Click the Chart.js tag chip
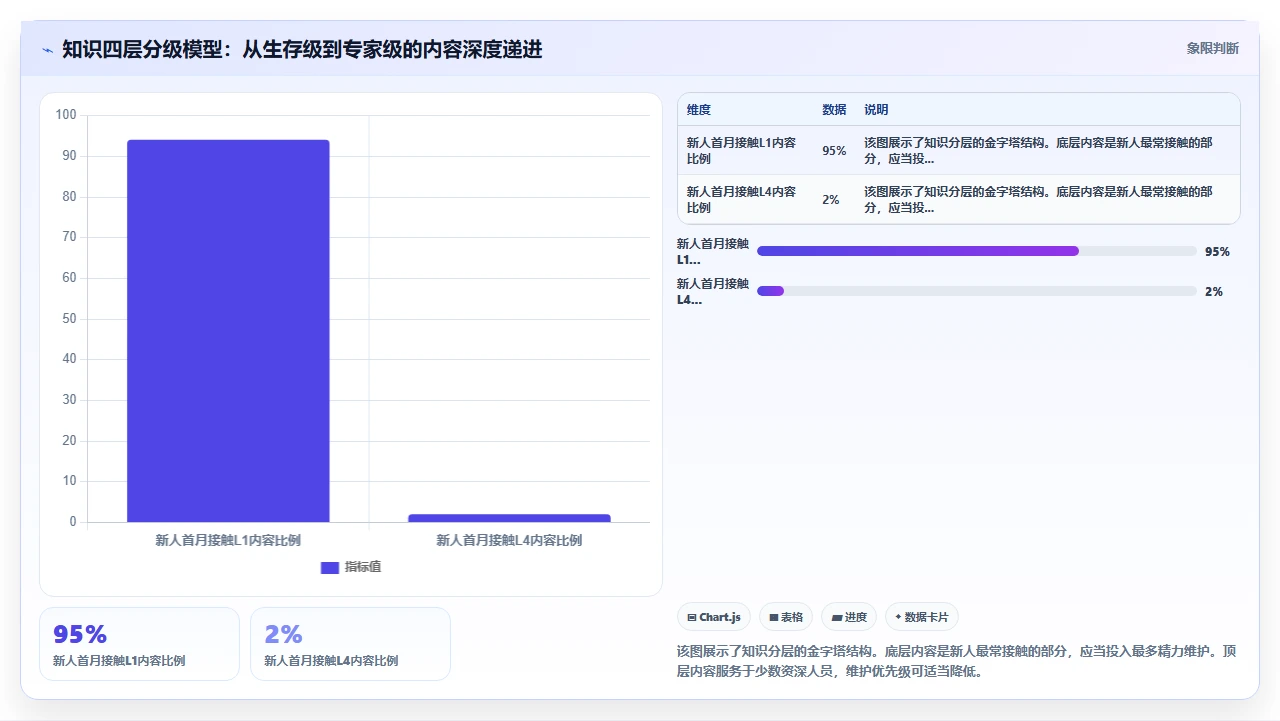 click(x=714, y=617)
